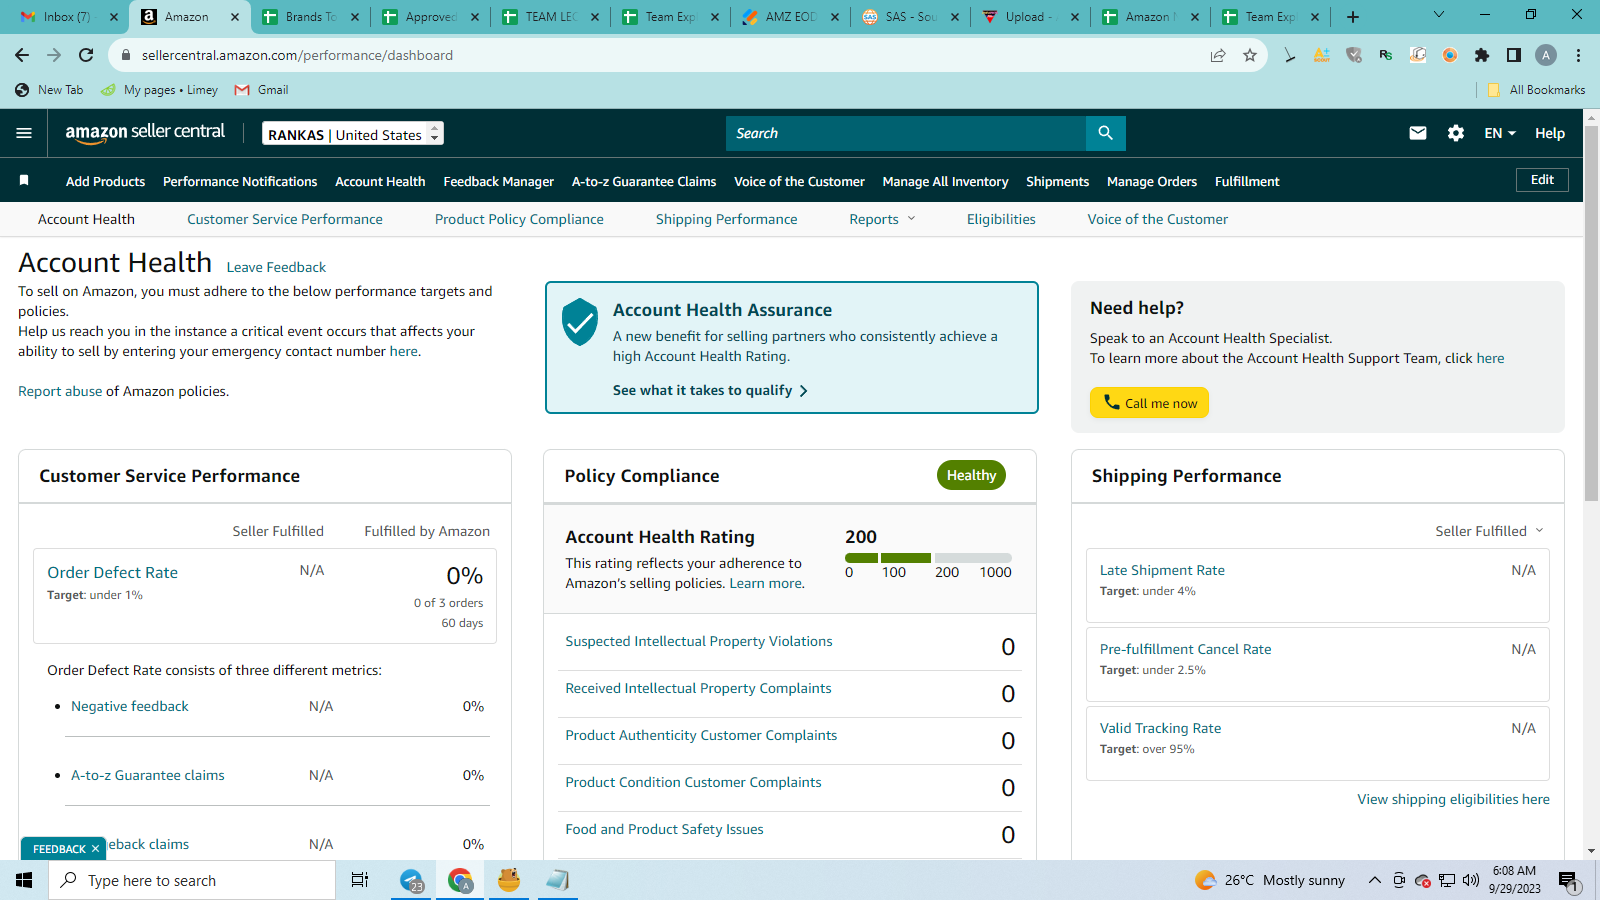The height and width of the screenshot is (900, 1600).
Task: Open Performance Notifications menu item
Action: click(x=240, y=181)
